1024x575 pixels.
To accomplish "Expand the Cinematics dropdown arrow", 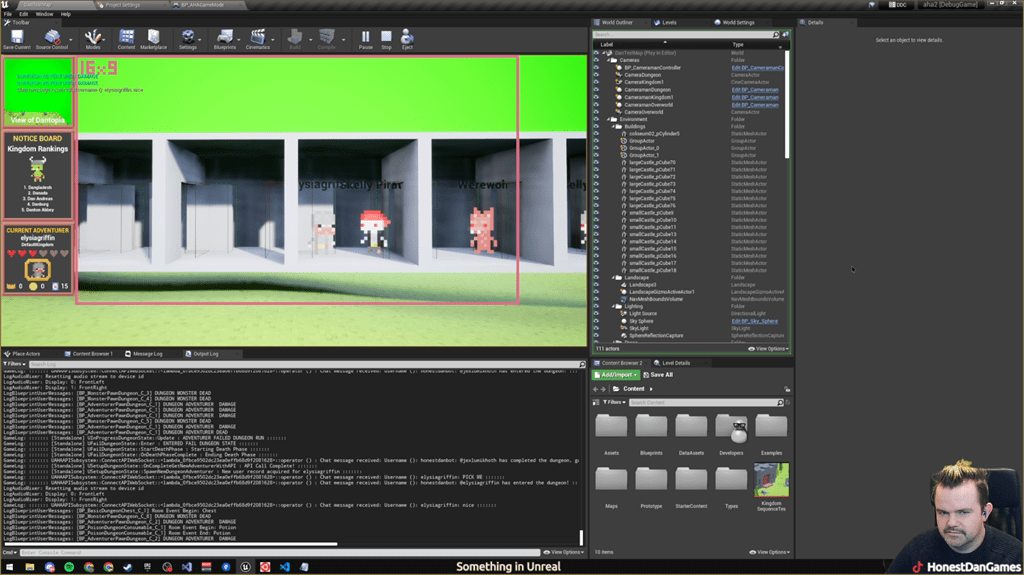I will pos(273,39).
